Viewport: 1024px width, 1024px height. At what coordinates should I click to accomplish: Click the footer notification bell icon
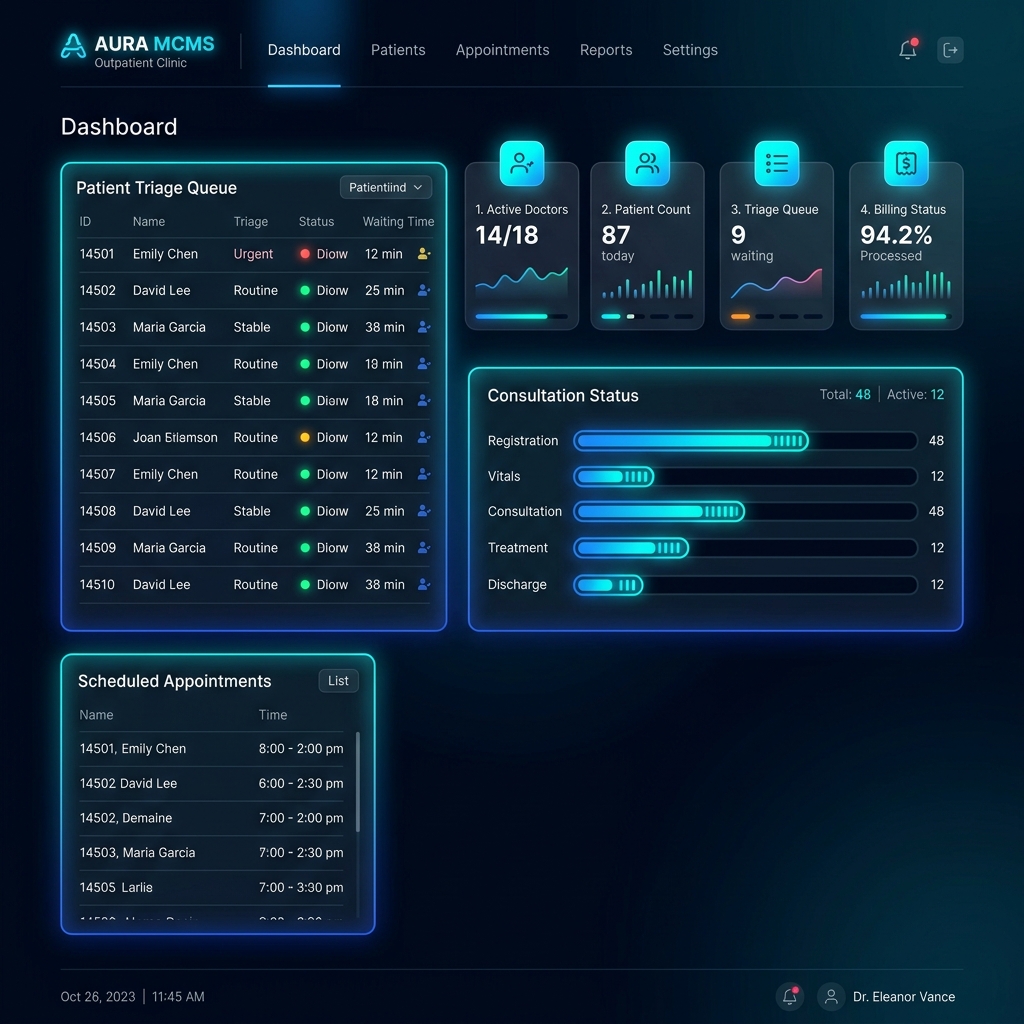point(790,997)
